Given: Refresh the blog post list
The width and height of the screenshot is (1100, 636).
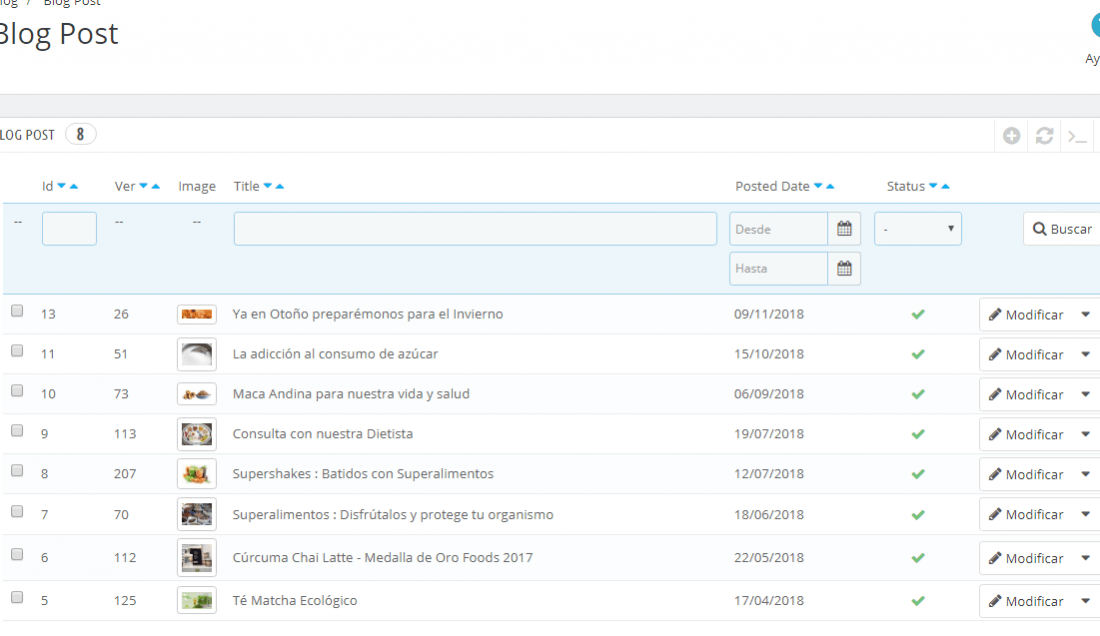Looking at the screenshot, I should [x=1044, y=135].
